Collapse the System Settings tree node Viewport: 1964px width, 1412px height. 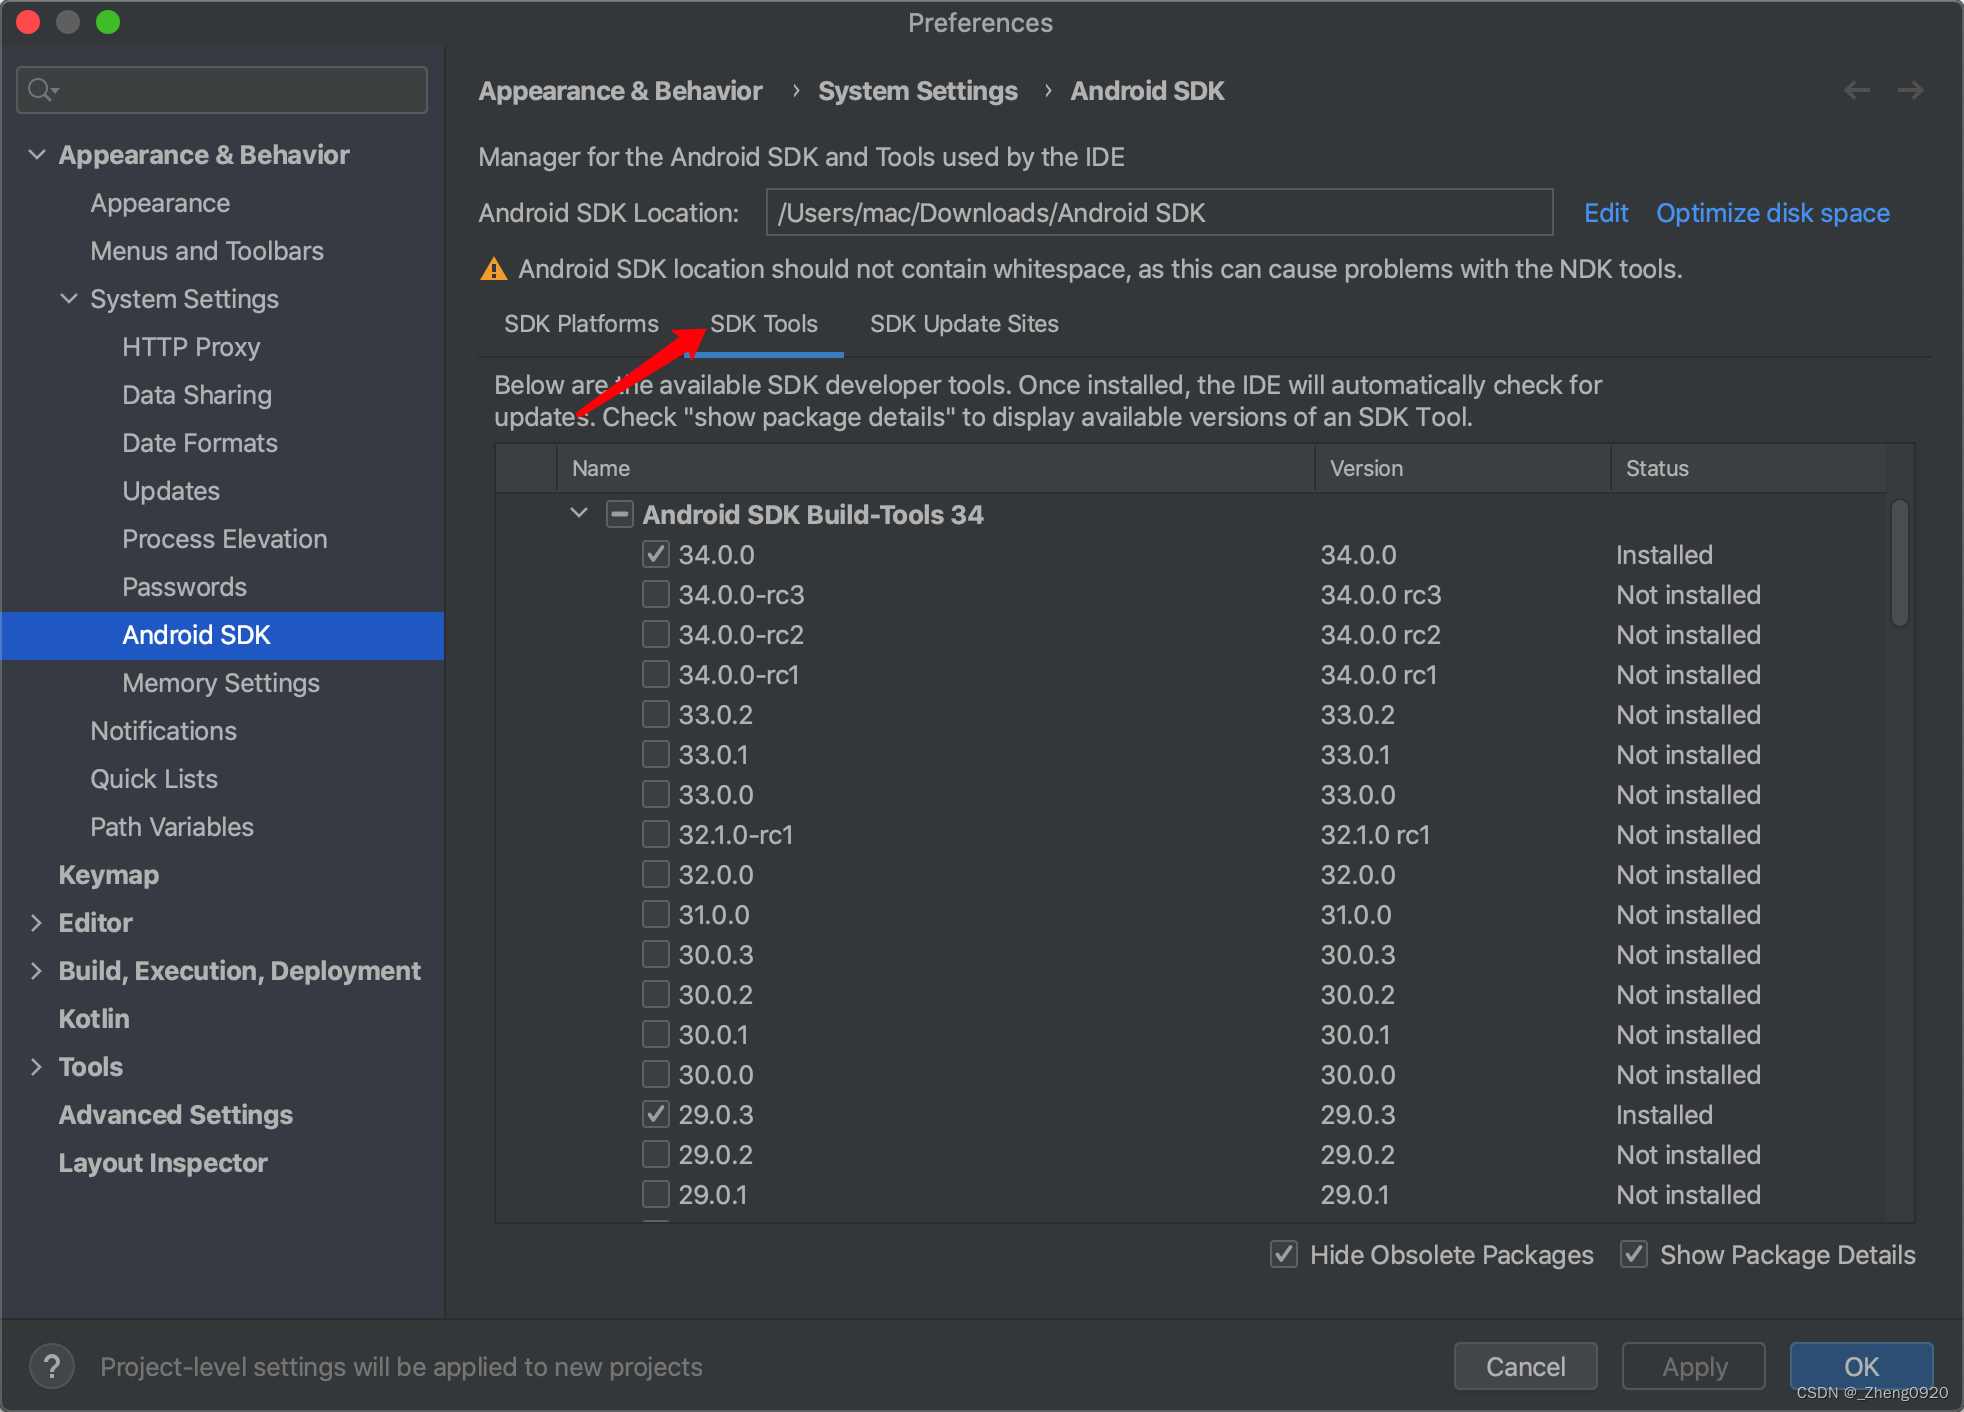[x=68, y=298]
